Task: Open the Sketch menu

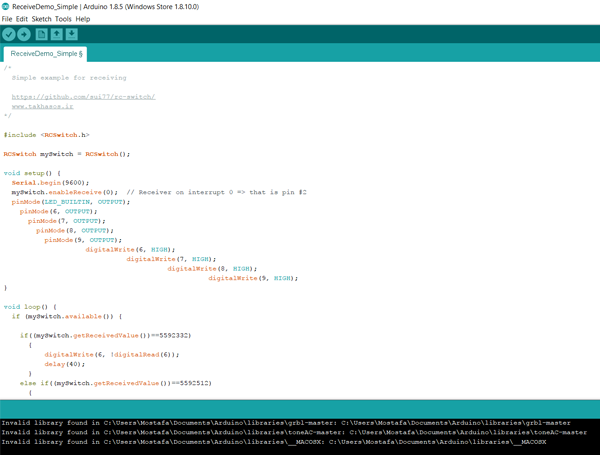Action: 41,19
